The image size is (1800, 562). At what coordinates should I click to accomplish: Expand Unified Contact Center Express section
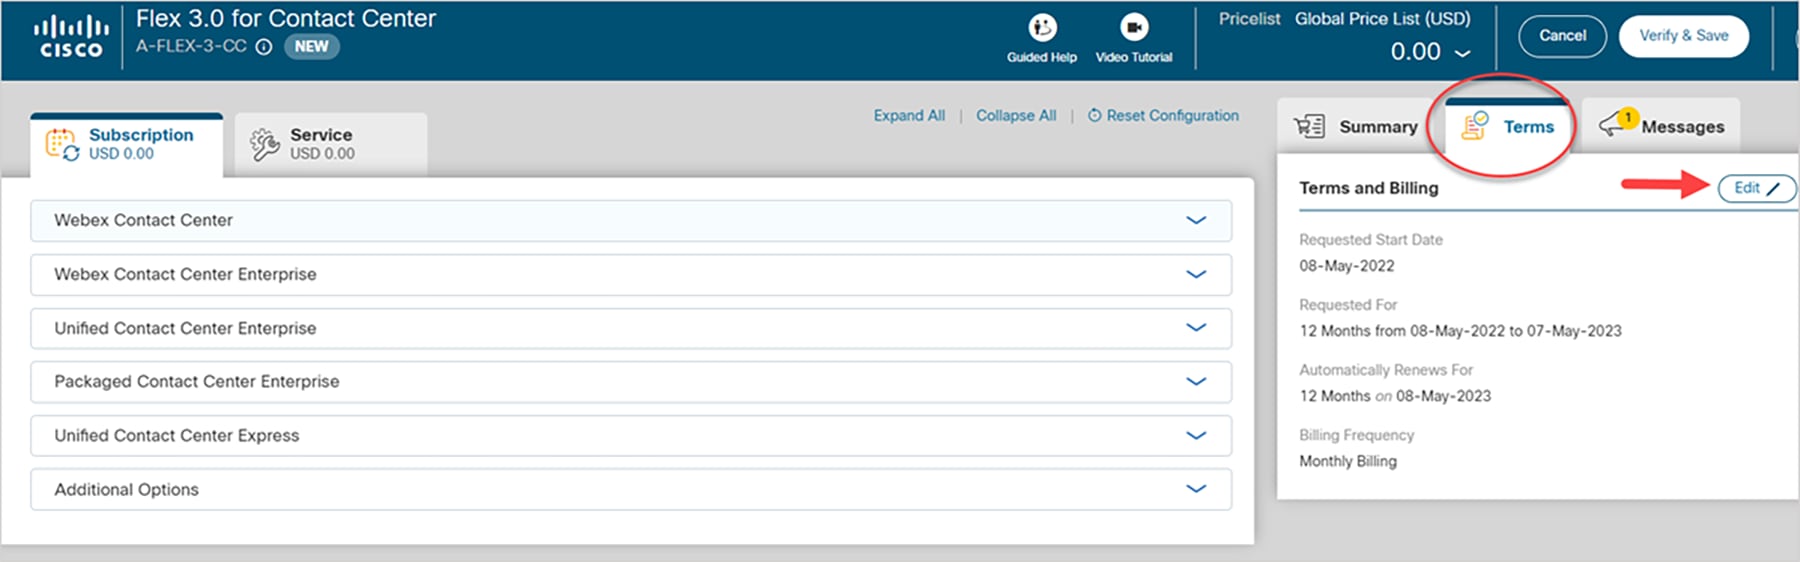[631, 436]
